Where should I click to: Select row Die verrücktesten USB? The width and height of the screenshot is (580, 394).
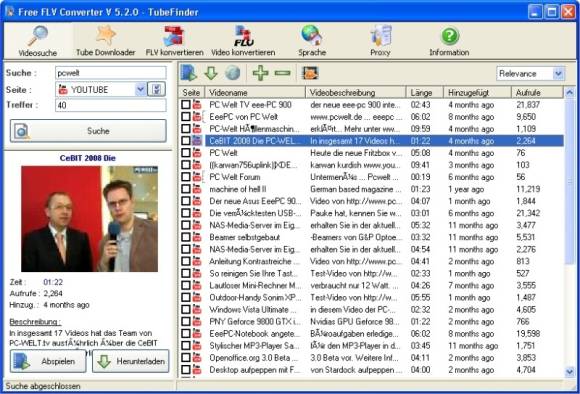(x=371, y=213)
